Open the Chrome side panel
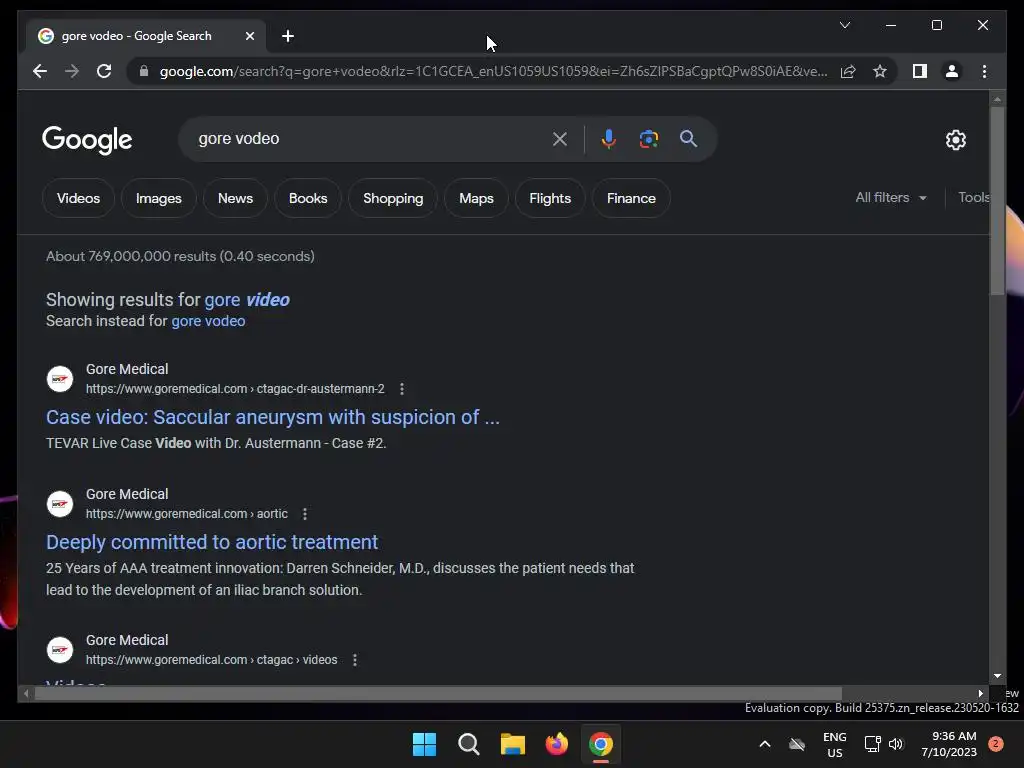The height and width of the screenshot is (768, 1024). [920, 71]
